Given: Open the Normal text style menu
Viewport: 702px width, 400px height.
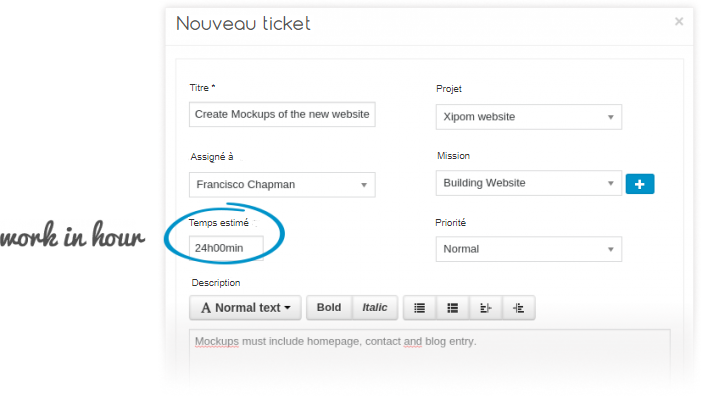Looking at the screenshot, I should click(x=245, y=308).
